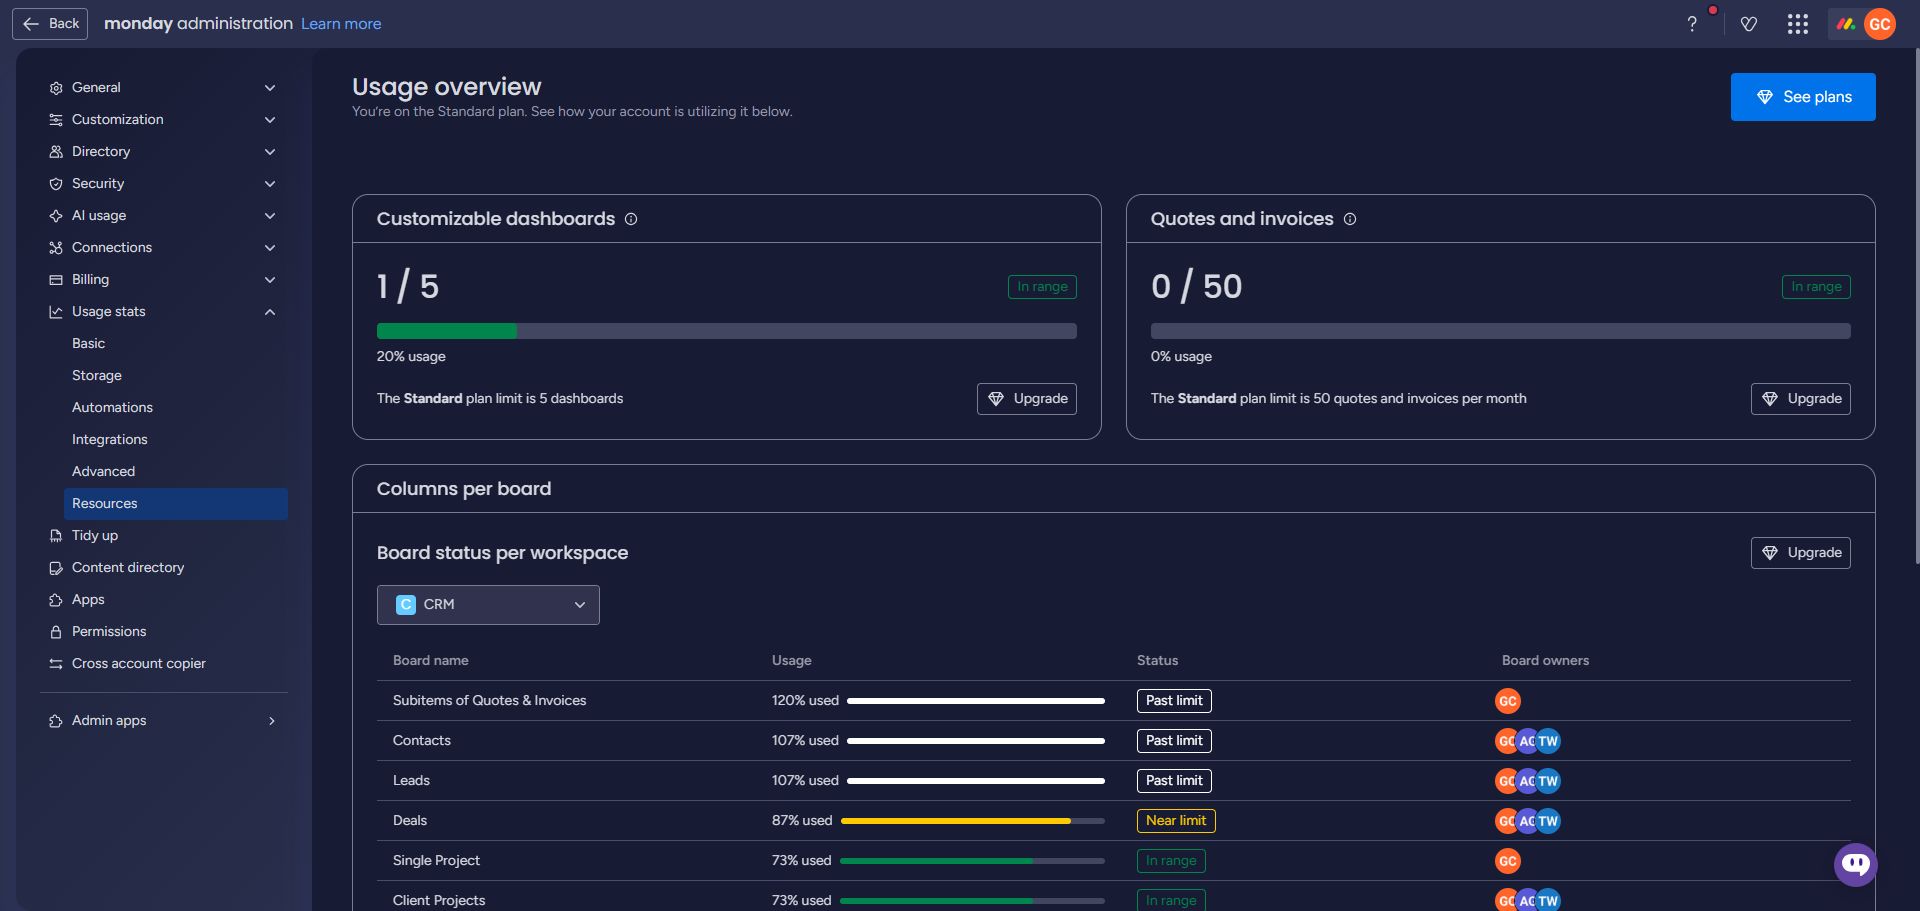Click TW owner avatar in Contacts row
Image resolution: width=1920 pixels, height=911 pixels.
click(x=1548, y=741)
